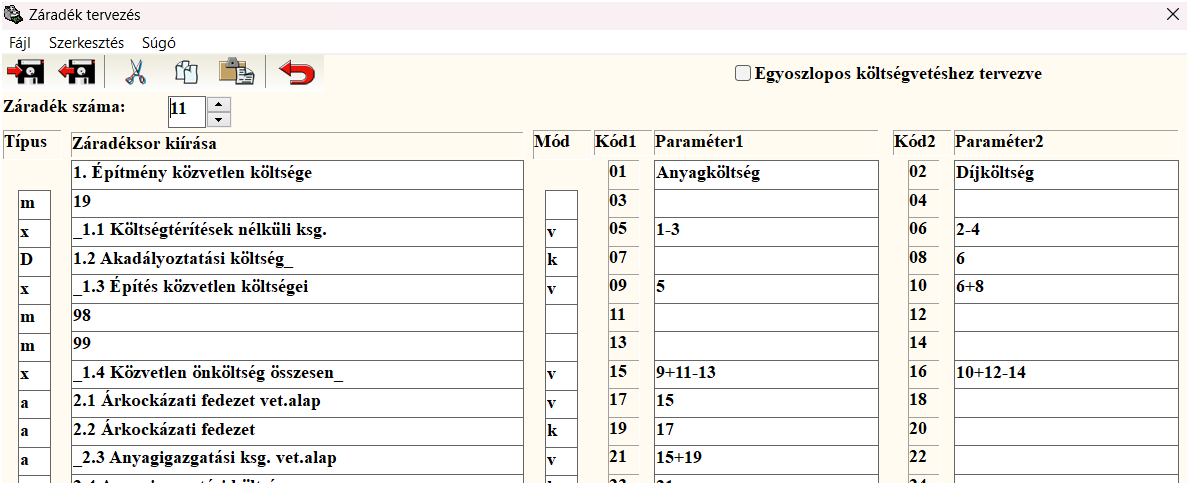The width and height of the screenshot is (1189, 485).
Task: Click the 1.2 Akadályoztatási költség row text
Action: pos(297,260)
